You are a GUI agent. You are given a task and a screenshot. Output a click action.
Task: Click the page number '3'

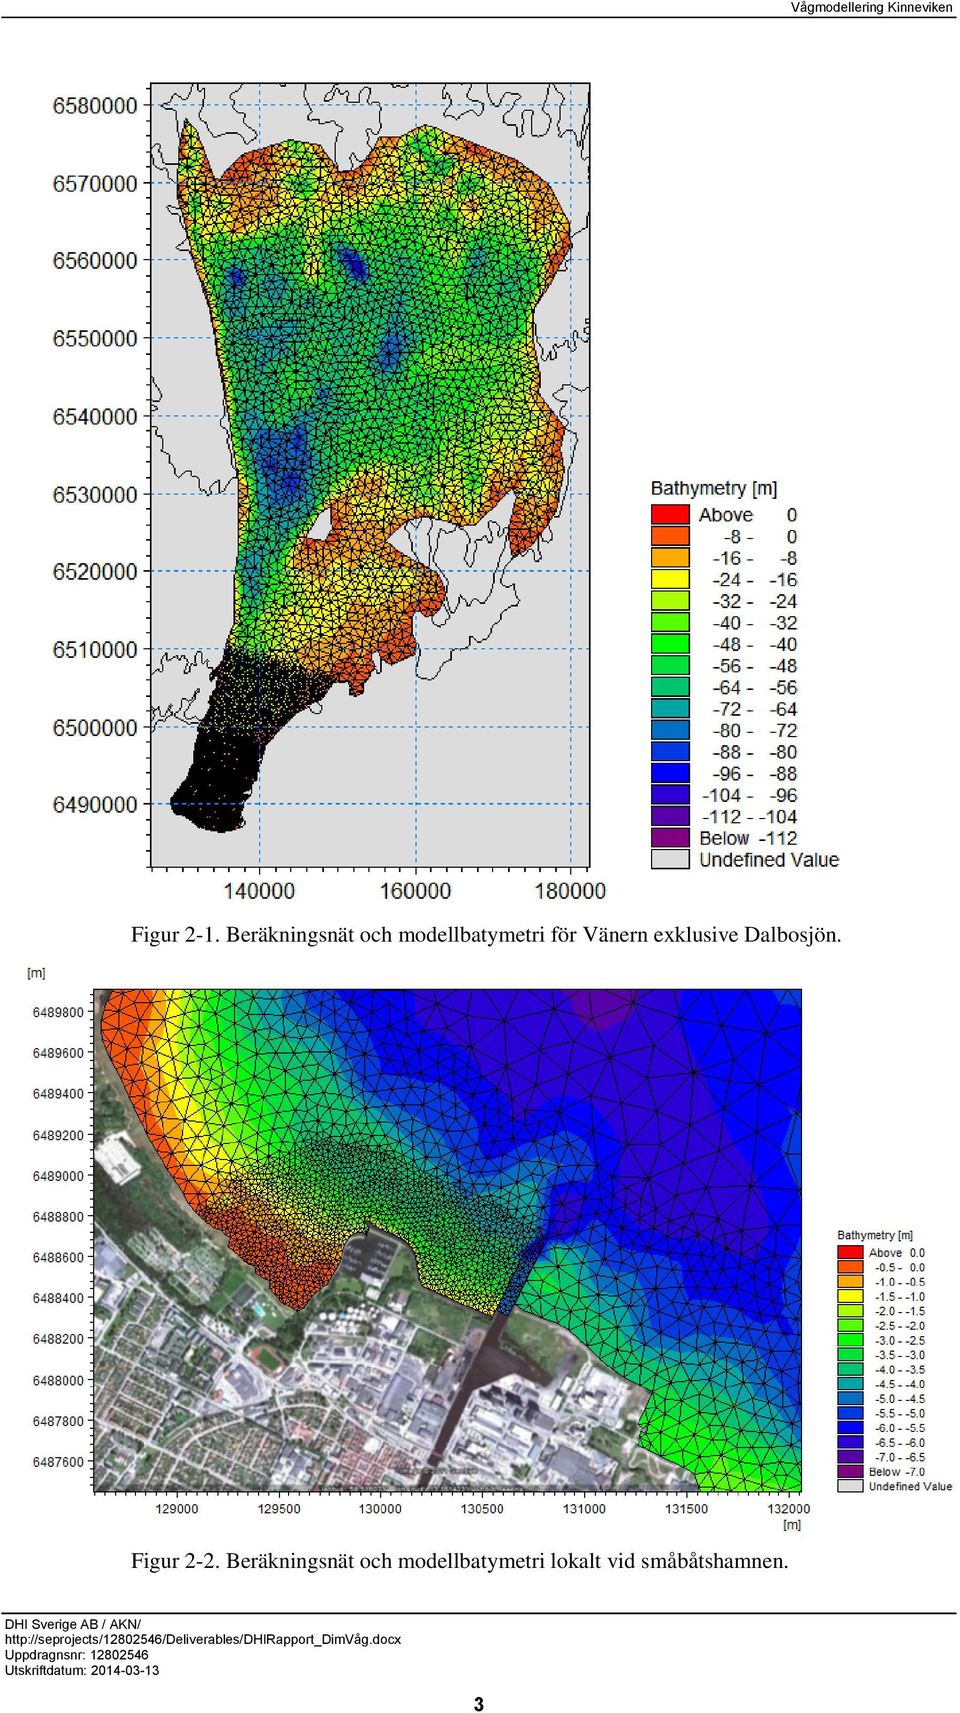pos(479,1704)
